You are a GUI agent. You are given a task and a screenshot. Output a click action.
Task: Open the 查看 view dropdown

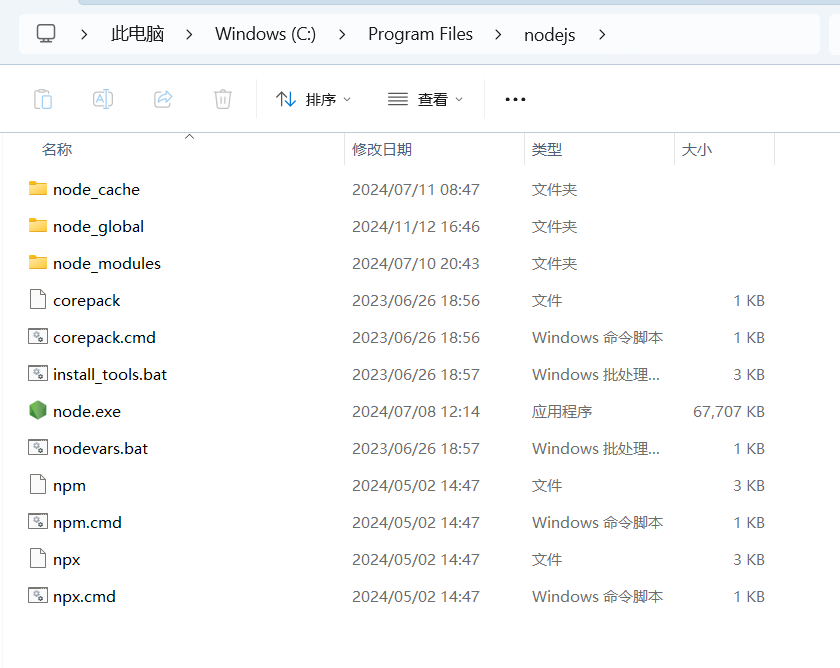pyautogui.click(x=425, y=99)
